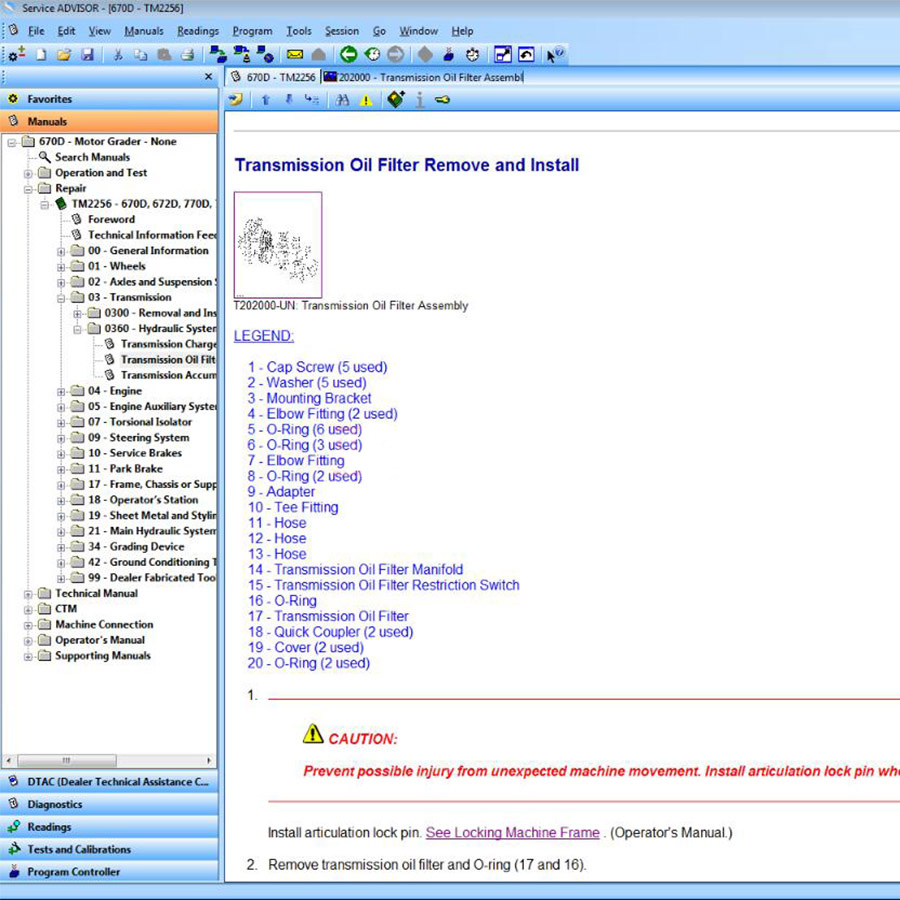
Task: Click the information icon in the document toolbar
Action: click(x=419, y=100)
